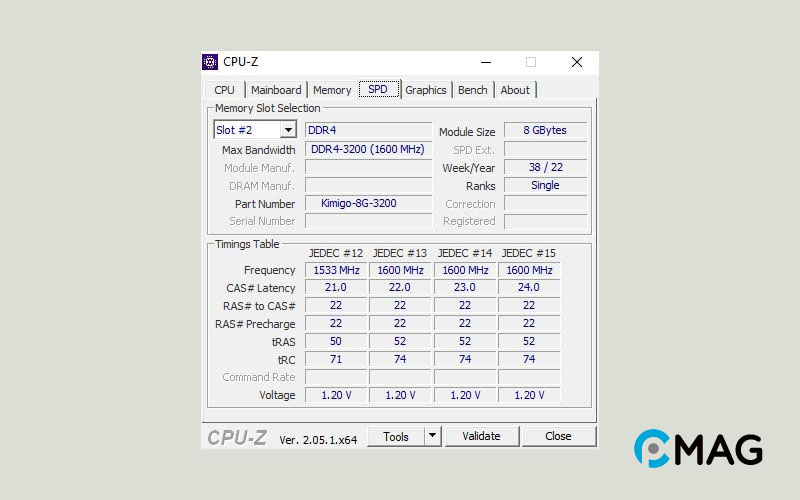Click the empty Module Manuf. field
The width and height of the screenshot is (800, 500).
368,167
